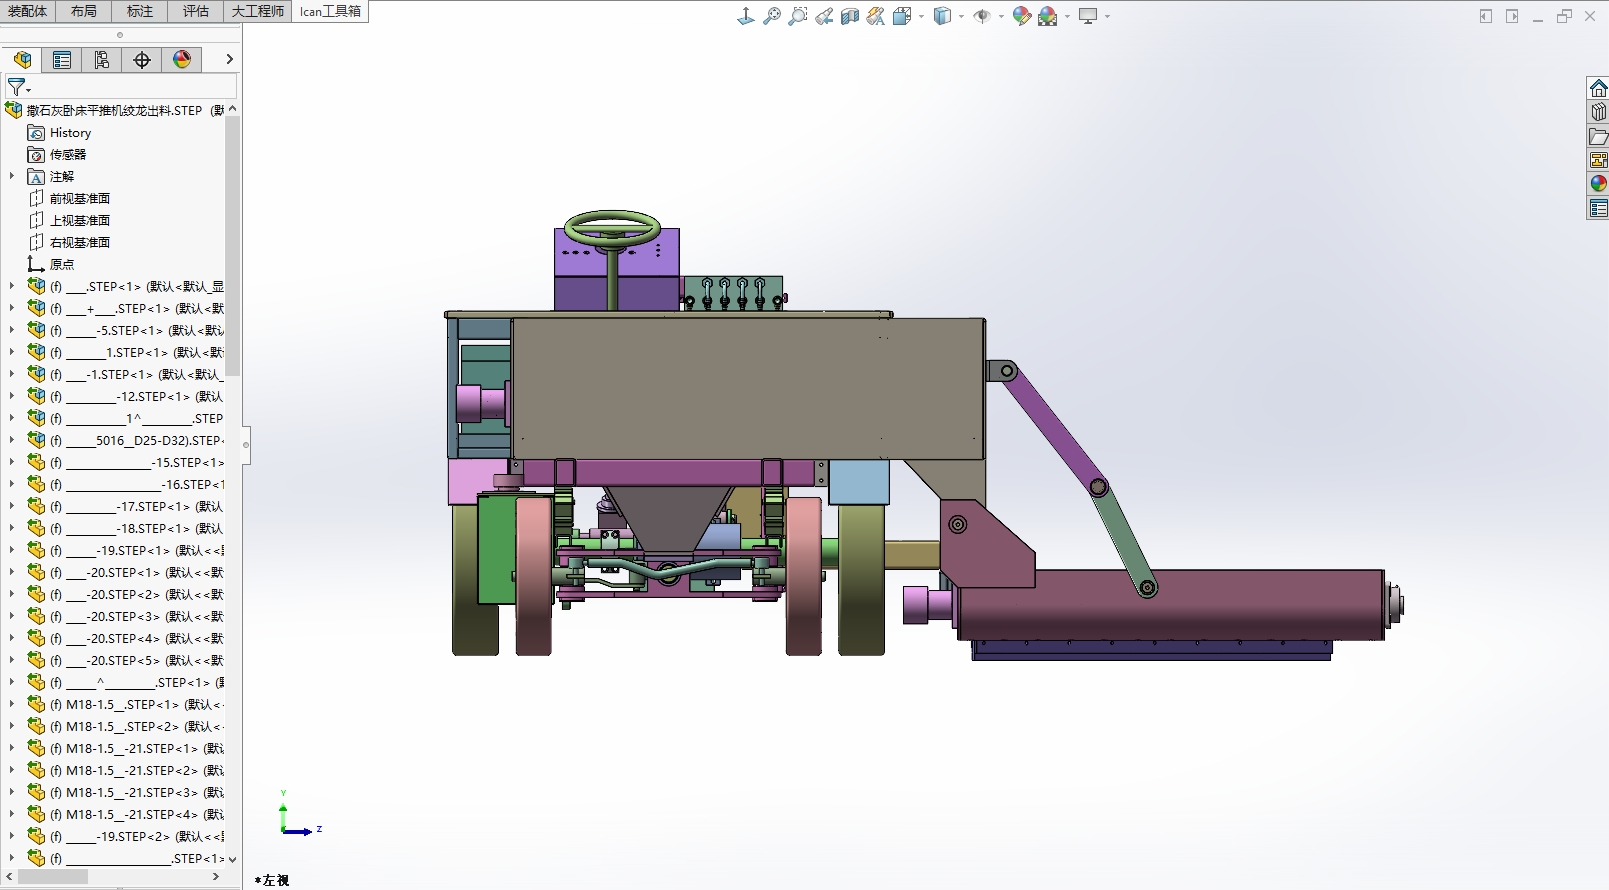Expand the ___-1.STEP<1> component
This screenshot has width=1609, height=890.
(x=12, y=374)
